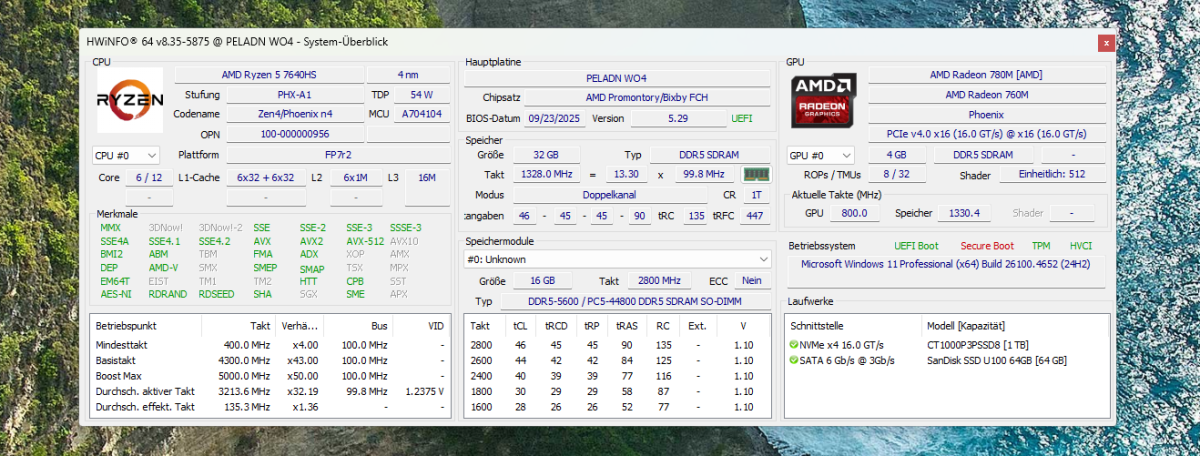Open the GPU #0 selector dropdown

pos(821,155)
